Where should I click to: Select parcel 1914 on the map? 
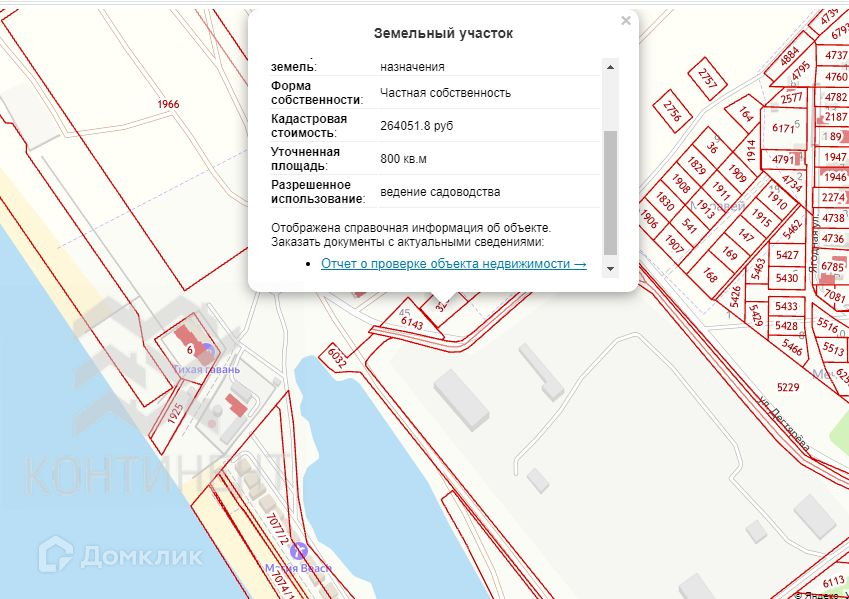click(750, 151)
